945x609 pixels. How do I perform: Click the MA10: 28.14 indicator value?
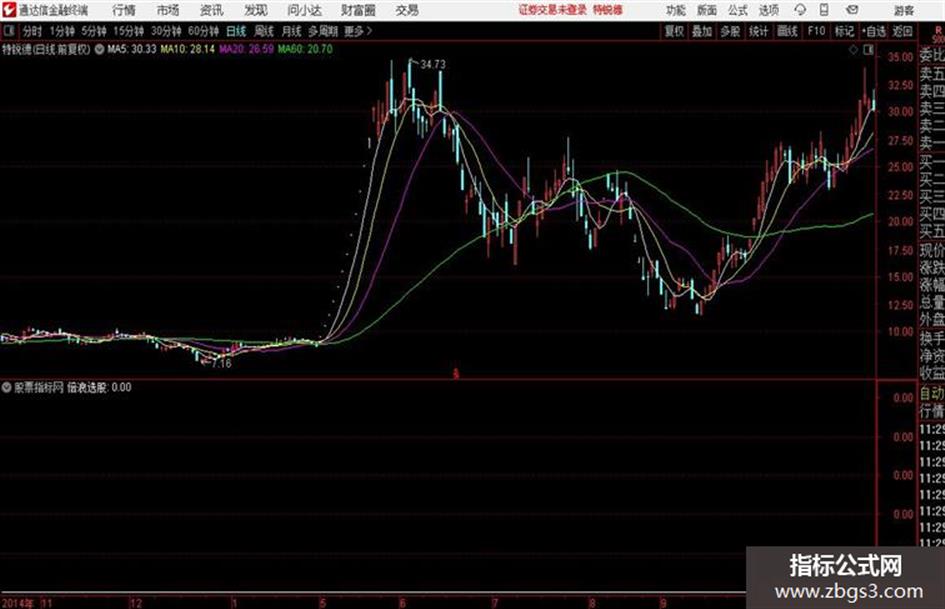(187, 49)
